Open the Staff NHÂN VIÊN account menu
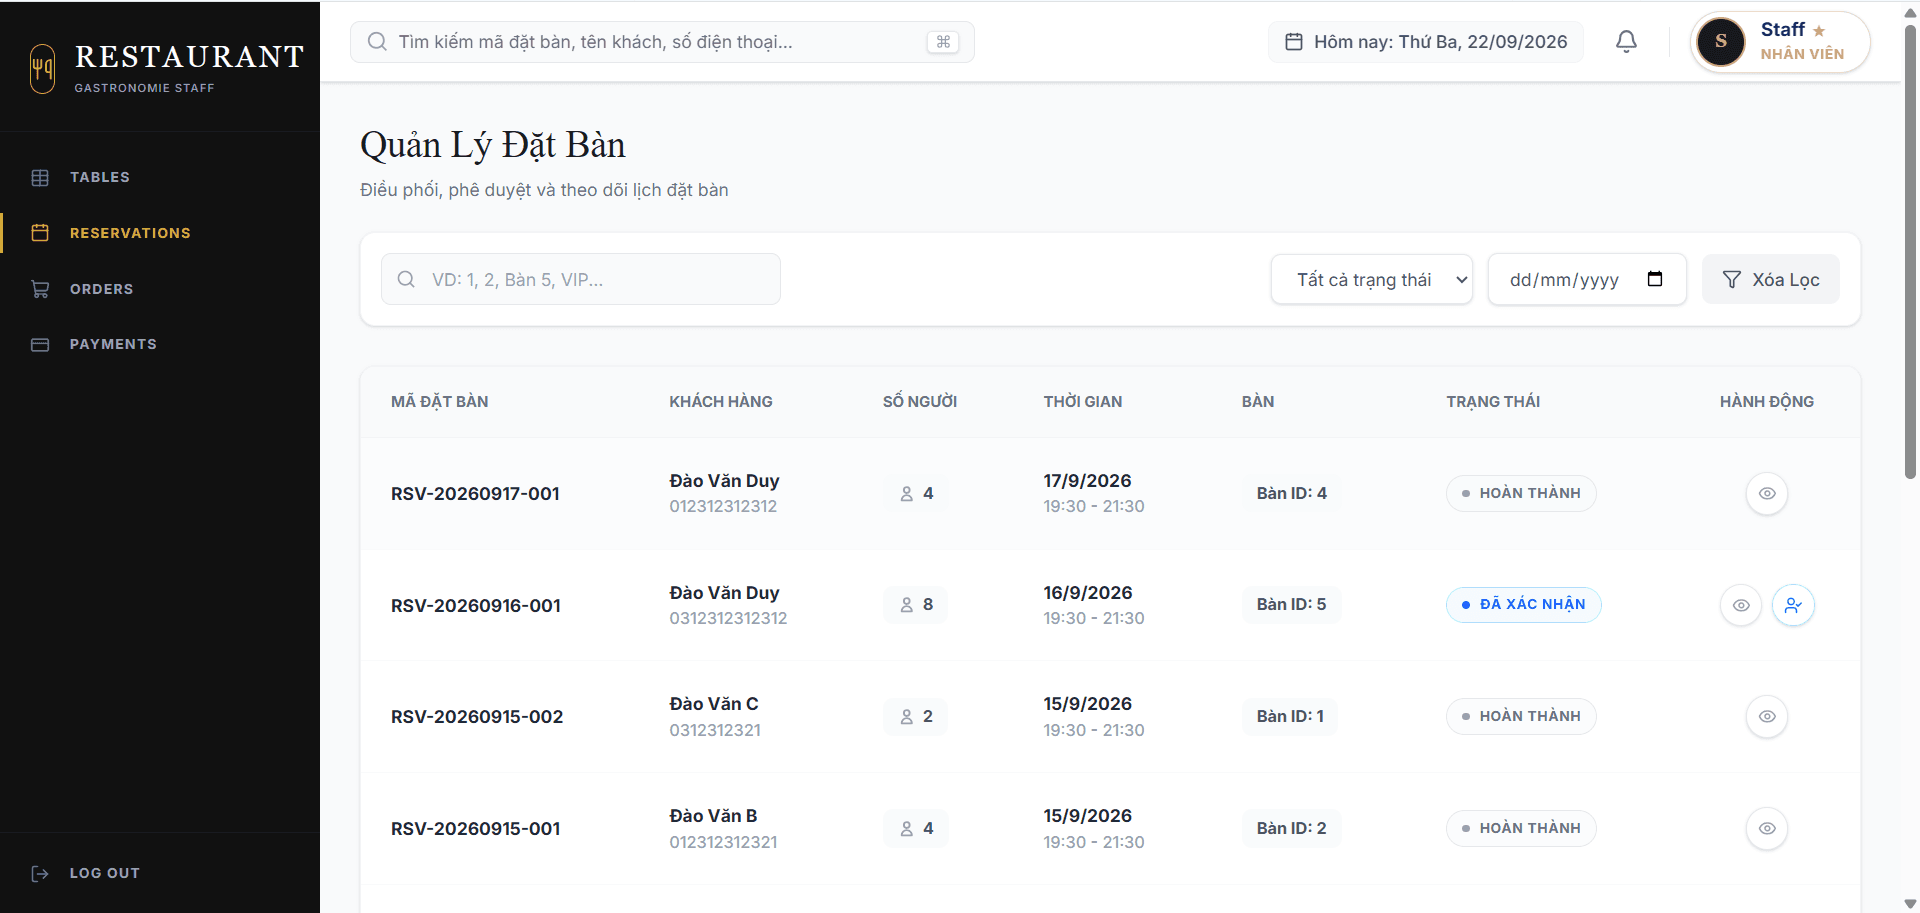 click(1780, 42)
